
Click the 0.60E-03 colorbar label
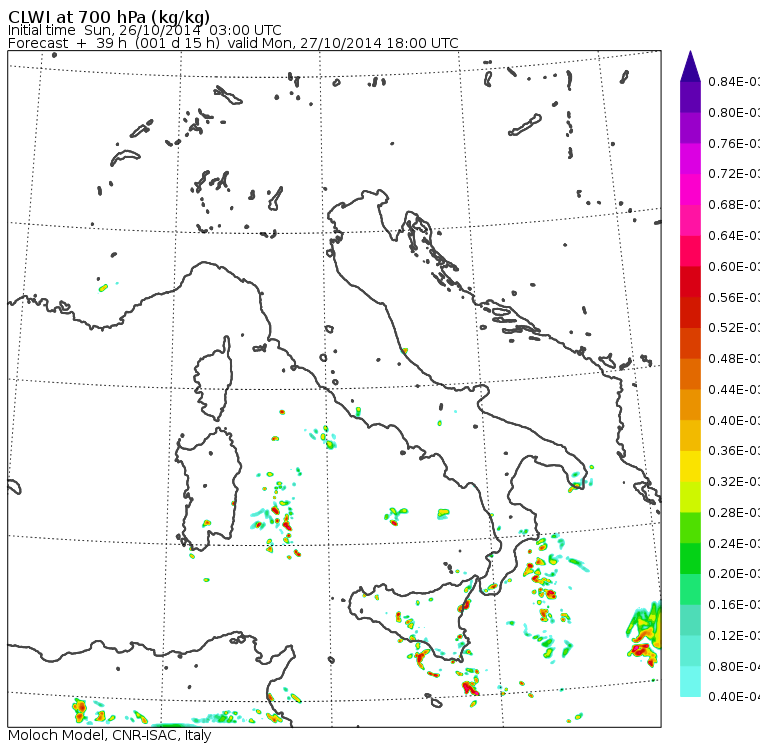(x=734, y=267)
